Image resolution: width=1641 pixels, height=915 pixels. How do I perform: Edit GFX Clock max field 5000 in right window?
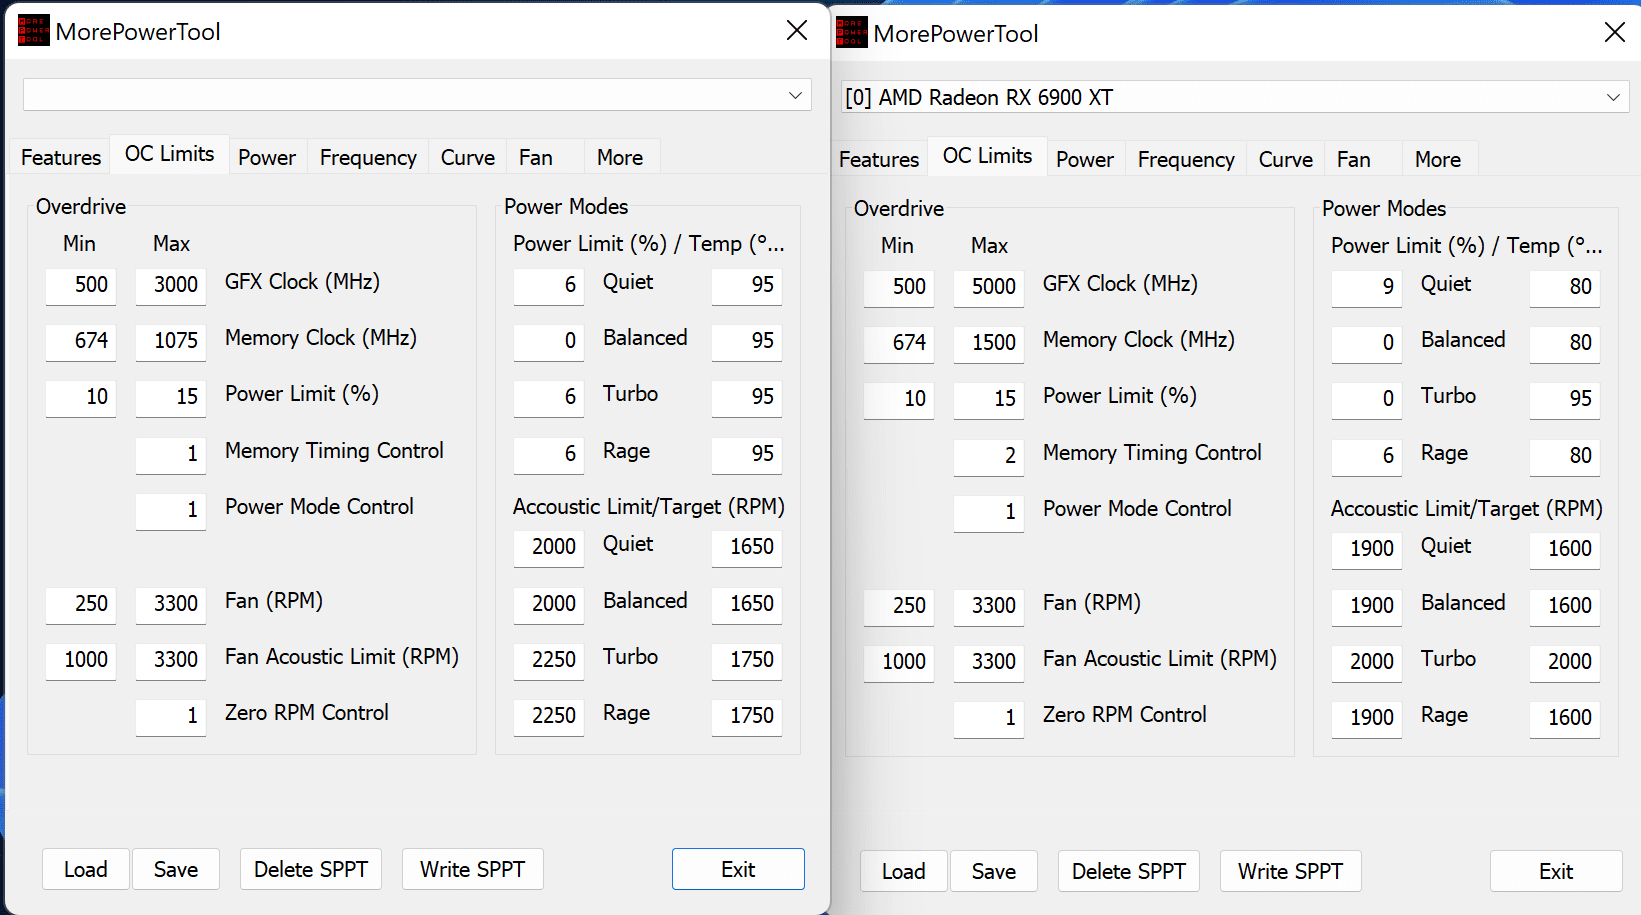(x=989, y=287)
